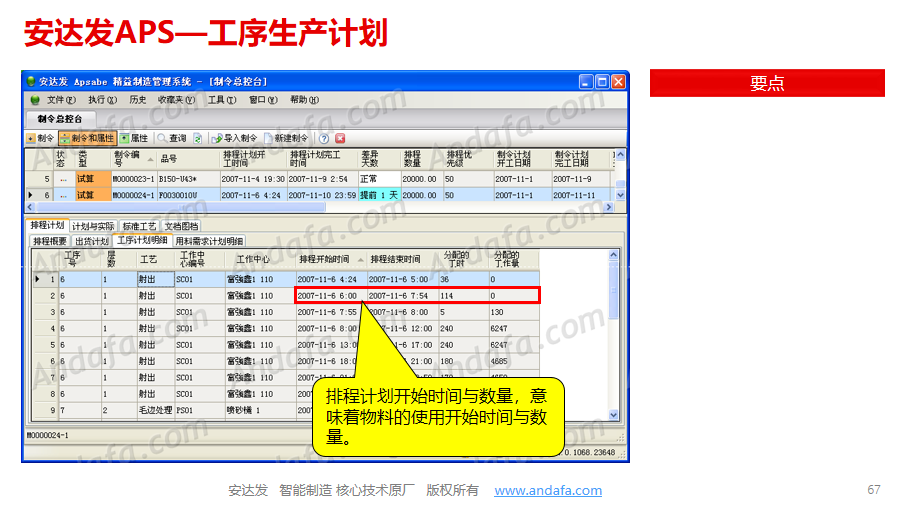Open the 收藏夹 menu
Image resolution: width=907 pixels, height=509 pixels.
176,100
